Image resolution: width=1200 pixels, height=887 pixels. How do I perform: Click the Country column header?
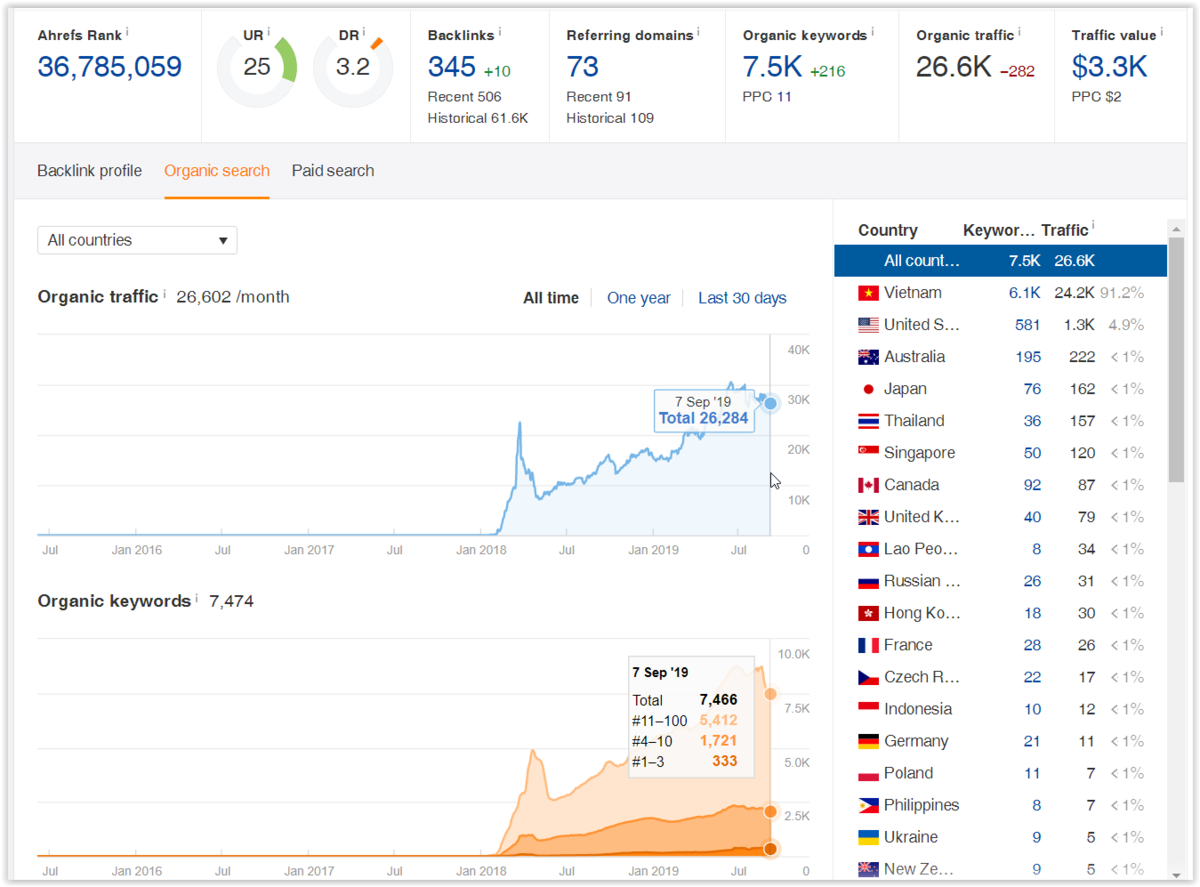tap(888, 230)
